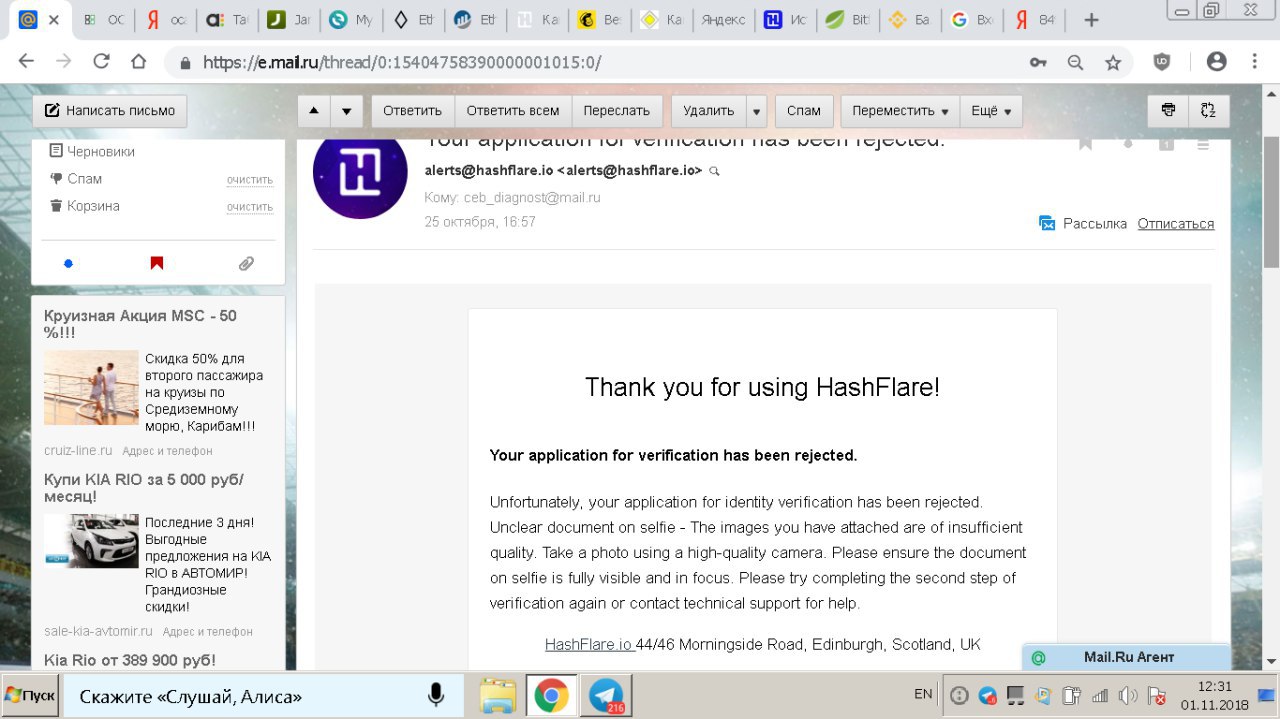The width and height of the screenshot is (1280, 719).
Task: Click the Удалить delete button
Action: pyautogui.click(x=708, y=111)
